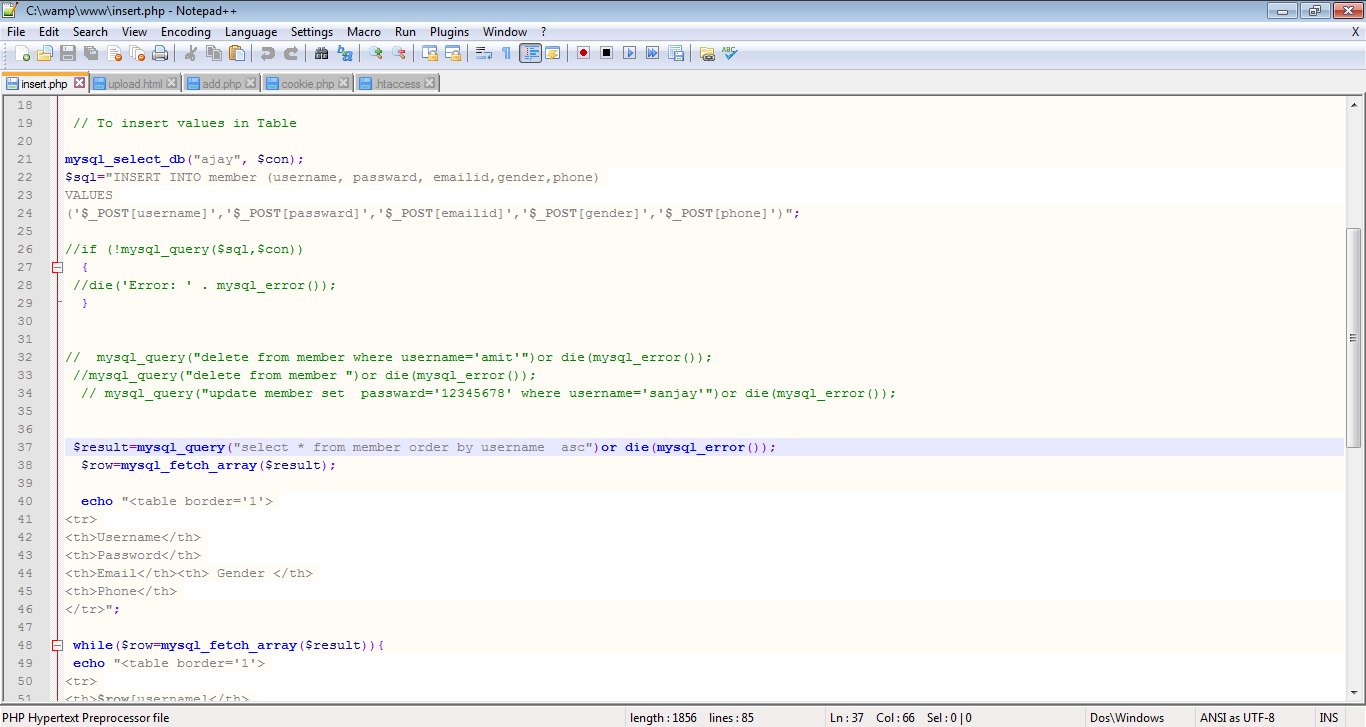Open the View menu
Screen dimensions: 1366x727
coord(134,32)
